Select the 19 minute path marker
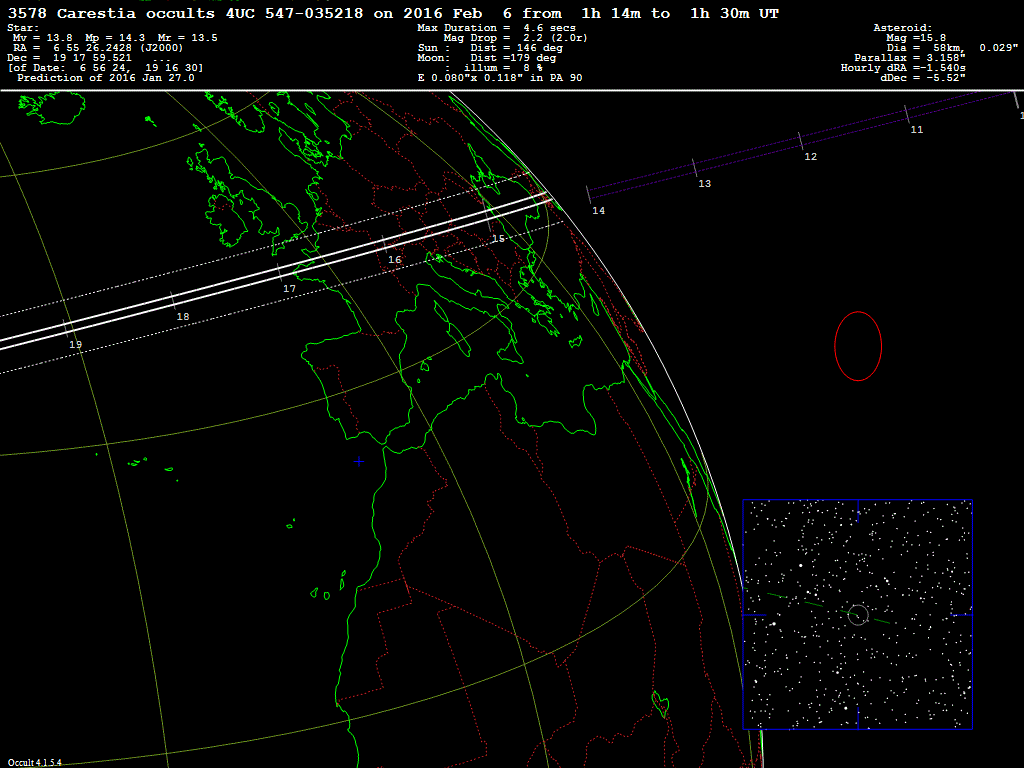Image resolution: width=1024 pixels, height=768 pixels. pyautogui.click(x=75, y=344)
